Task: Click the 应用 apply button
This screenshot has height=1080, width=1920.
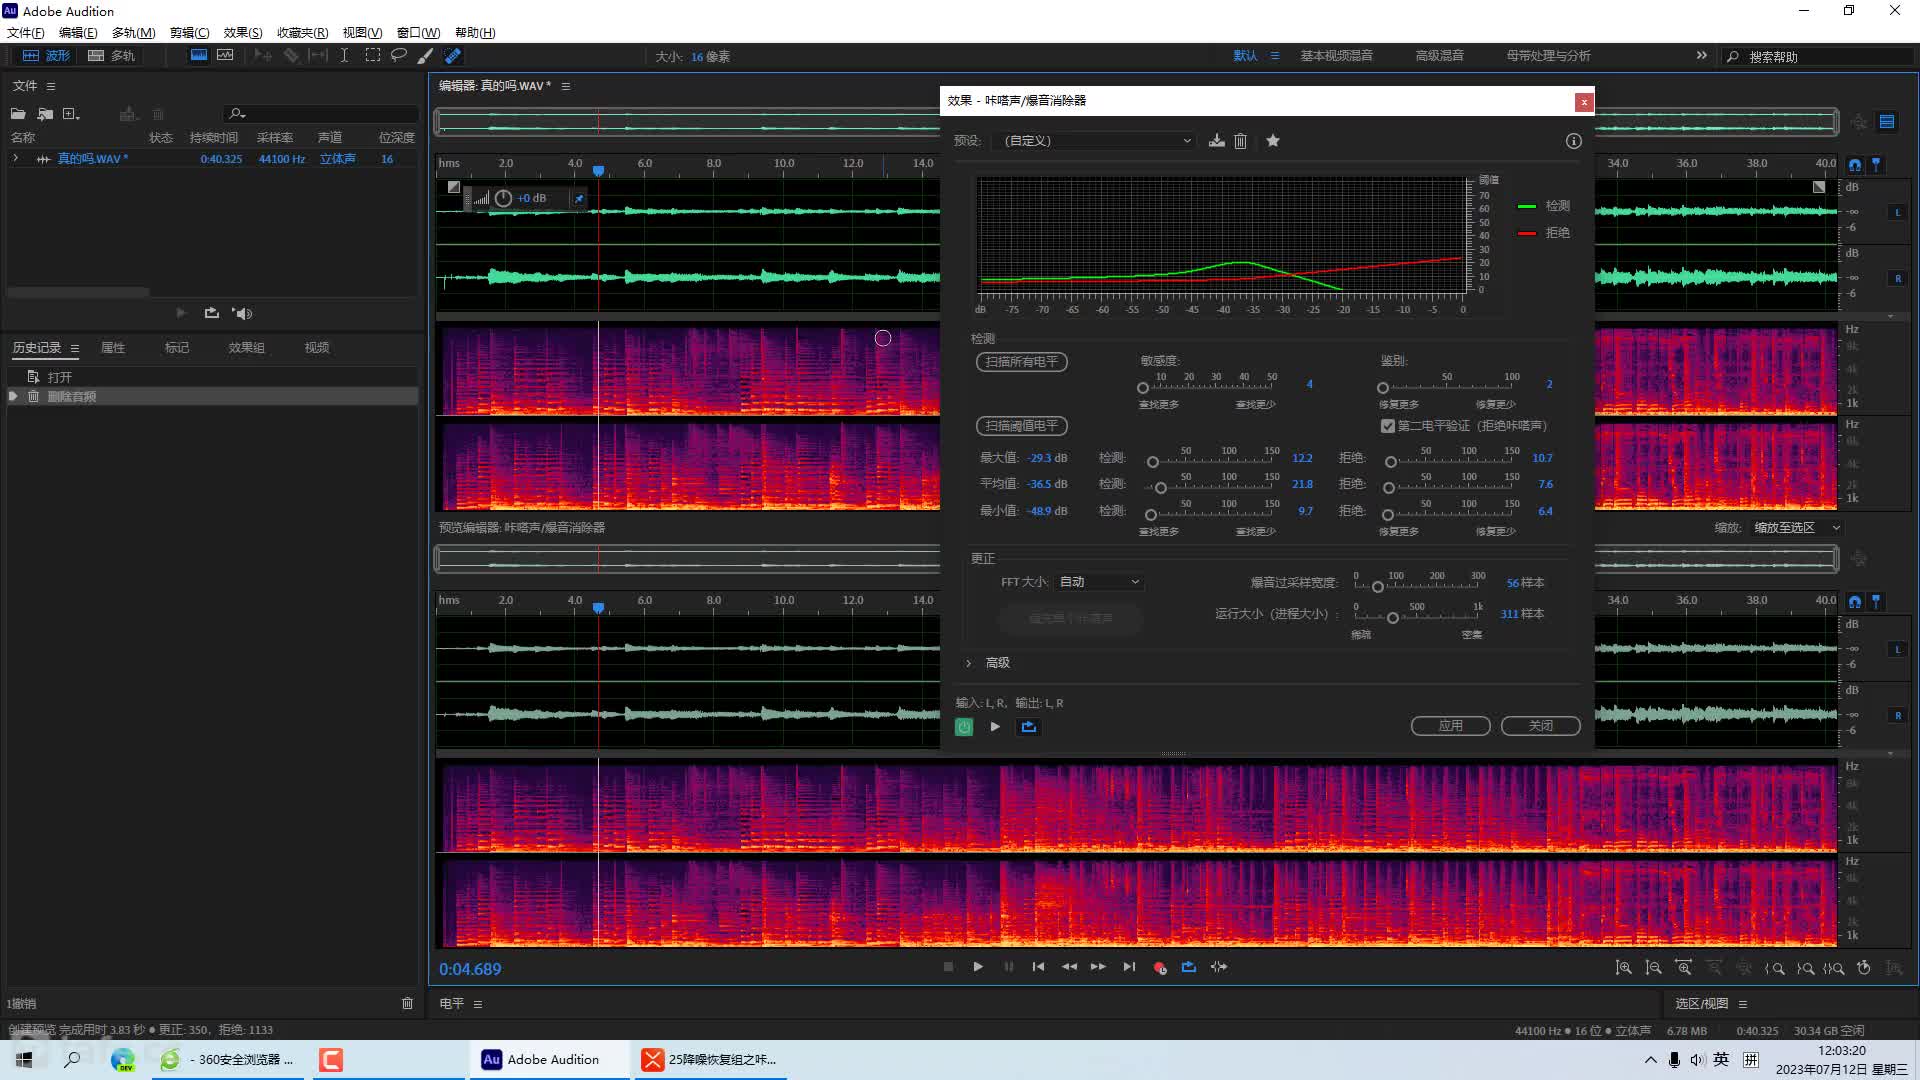Action: click(1450, 726)
